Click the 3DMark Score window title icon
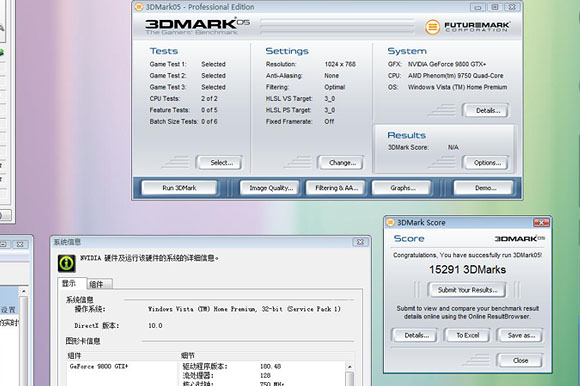The image size is (580, 386). pyautogui.click(x=390, y=222)
